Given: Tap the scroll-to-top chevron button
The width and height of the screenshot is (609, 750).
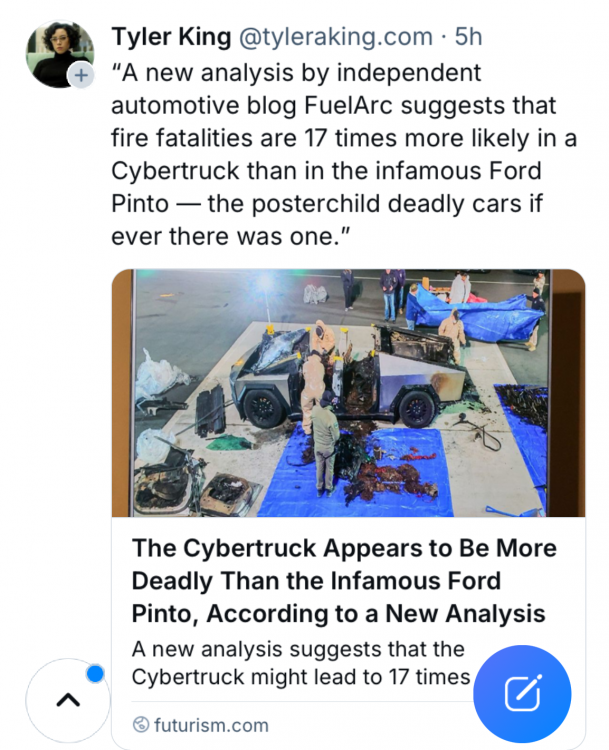Looking at the screenshot, I should click(67, 700).
